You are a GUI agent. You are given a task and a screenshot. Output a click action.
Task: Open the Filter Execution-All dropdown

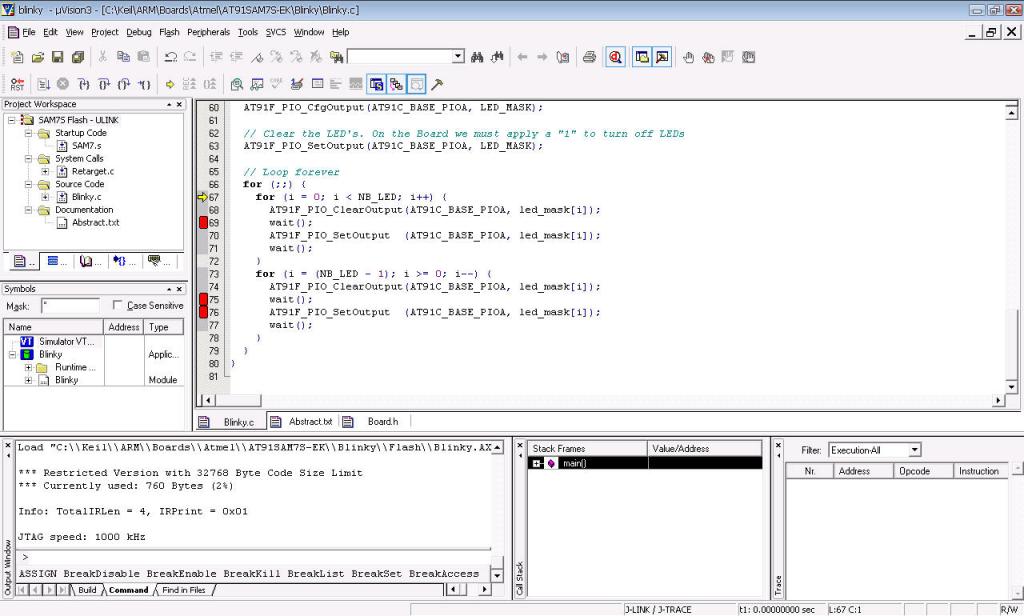pos(914,450)
